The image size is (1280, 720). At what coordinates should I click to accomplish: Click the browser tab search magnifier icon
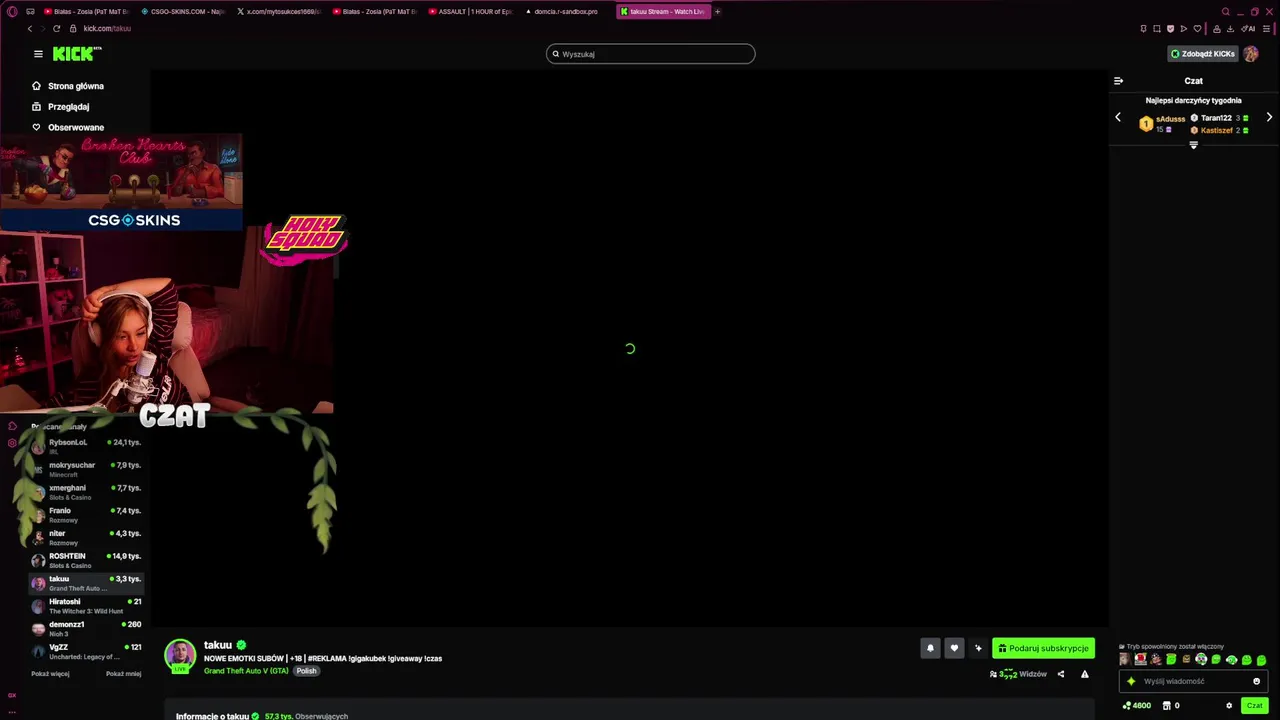coord(1225,12)
